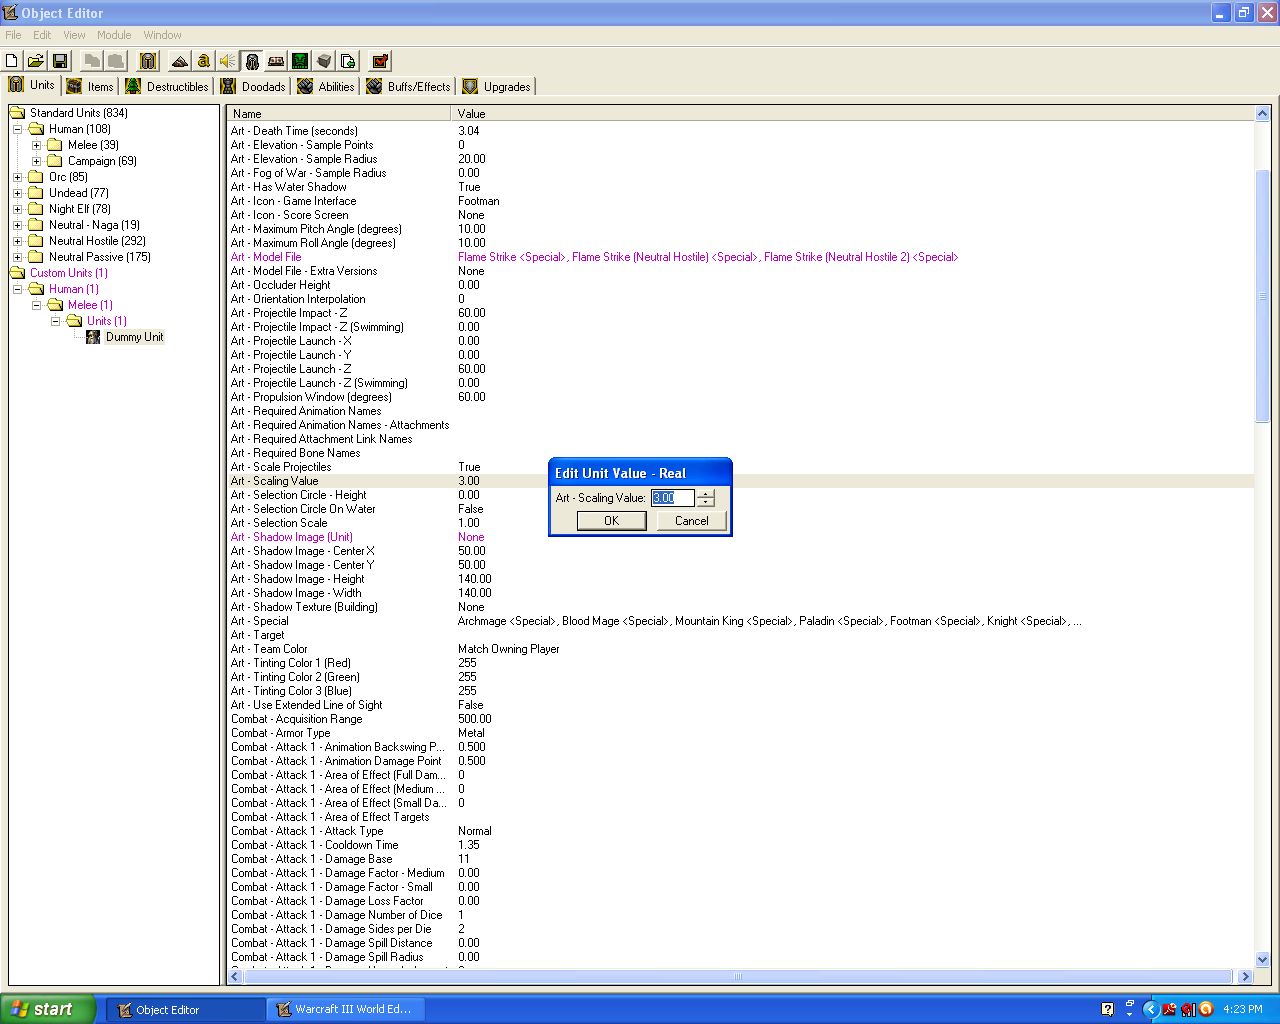This screenshot has width=1280, height=1024.
Task: Expand the Neutral Hostile (292) node
Action: tap(17, 241)
